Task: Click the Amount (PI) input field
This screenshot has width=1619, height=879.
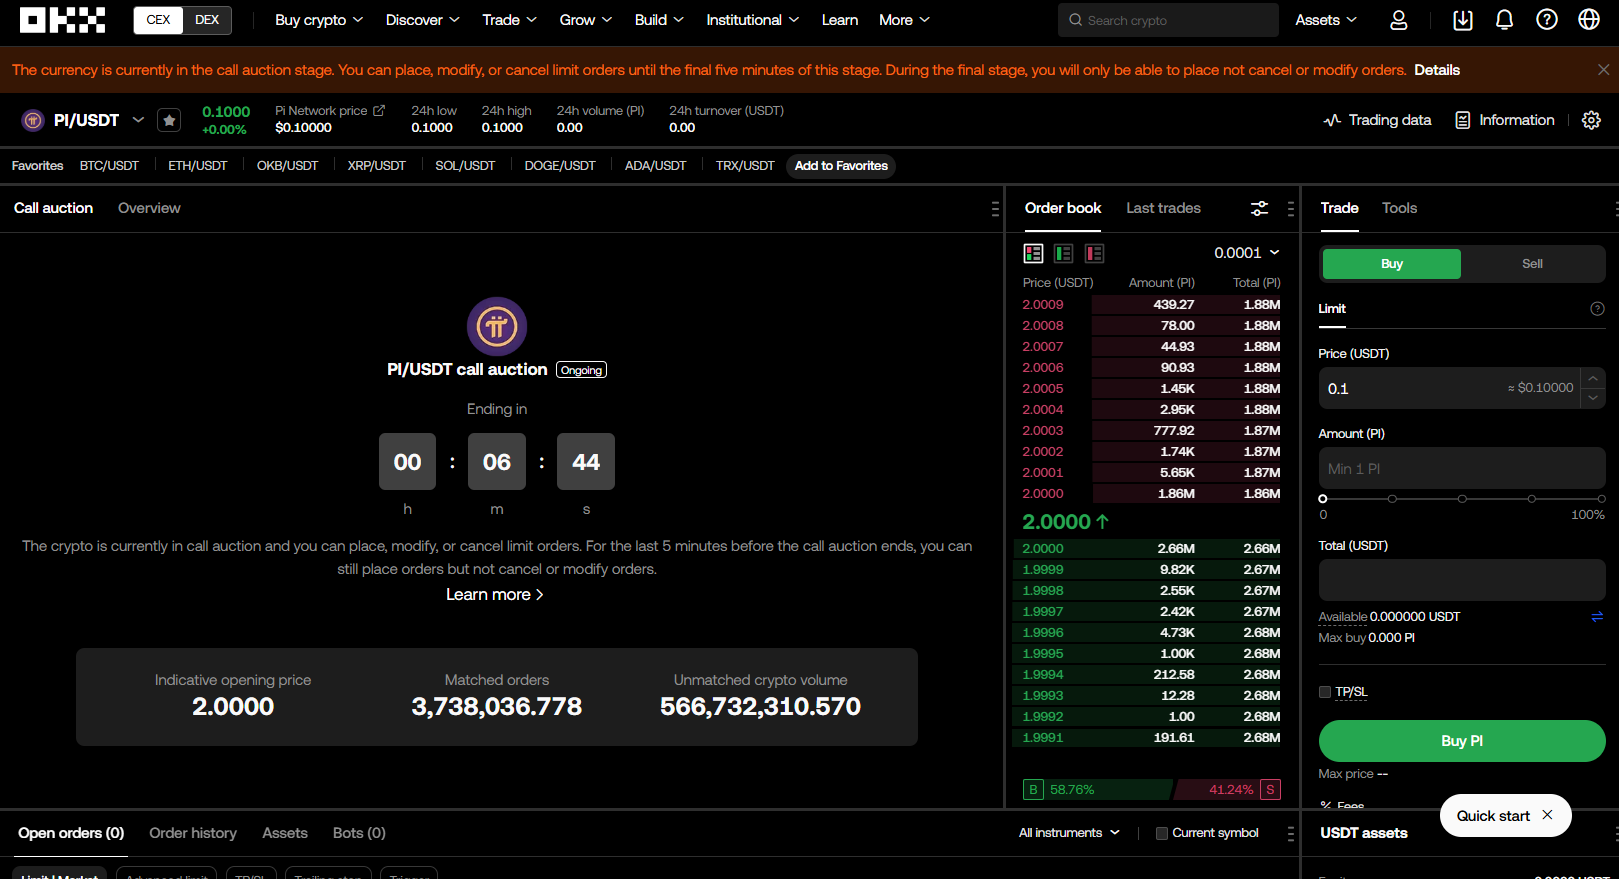Action: click(1462, 468)
